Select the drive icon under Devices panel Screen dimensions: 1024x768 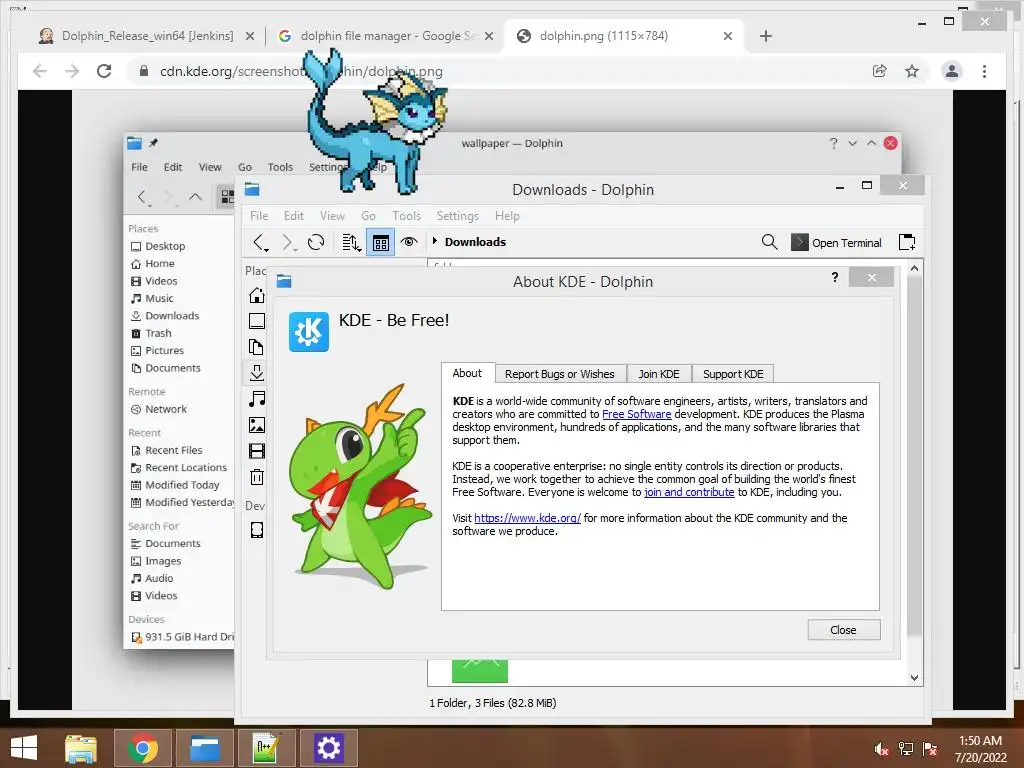(257, 530)
